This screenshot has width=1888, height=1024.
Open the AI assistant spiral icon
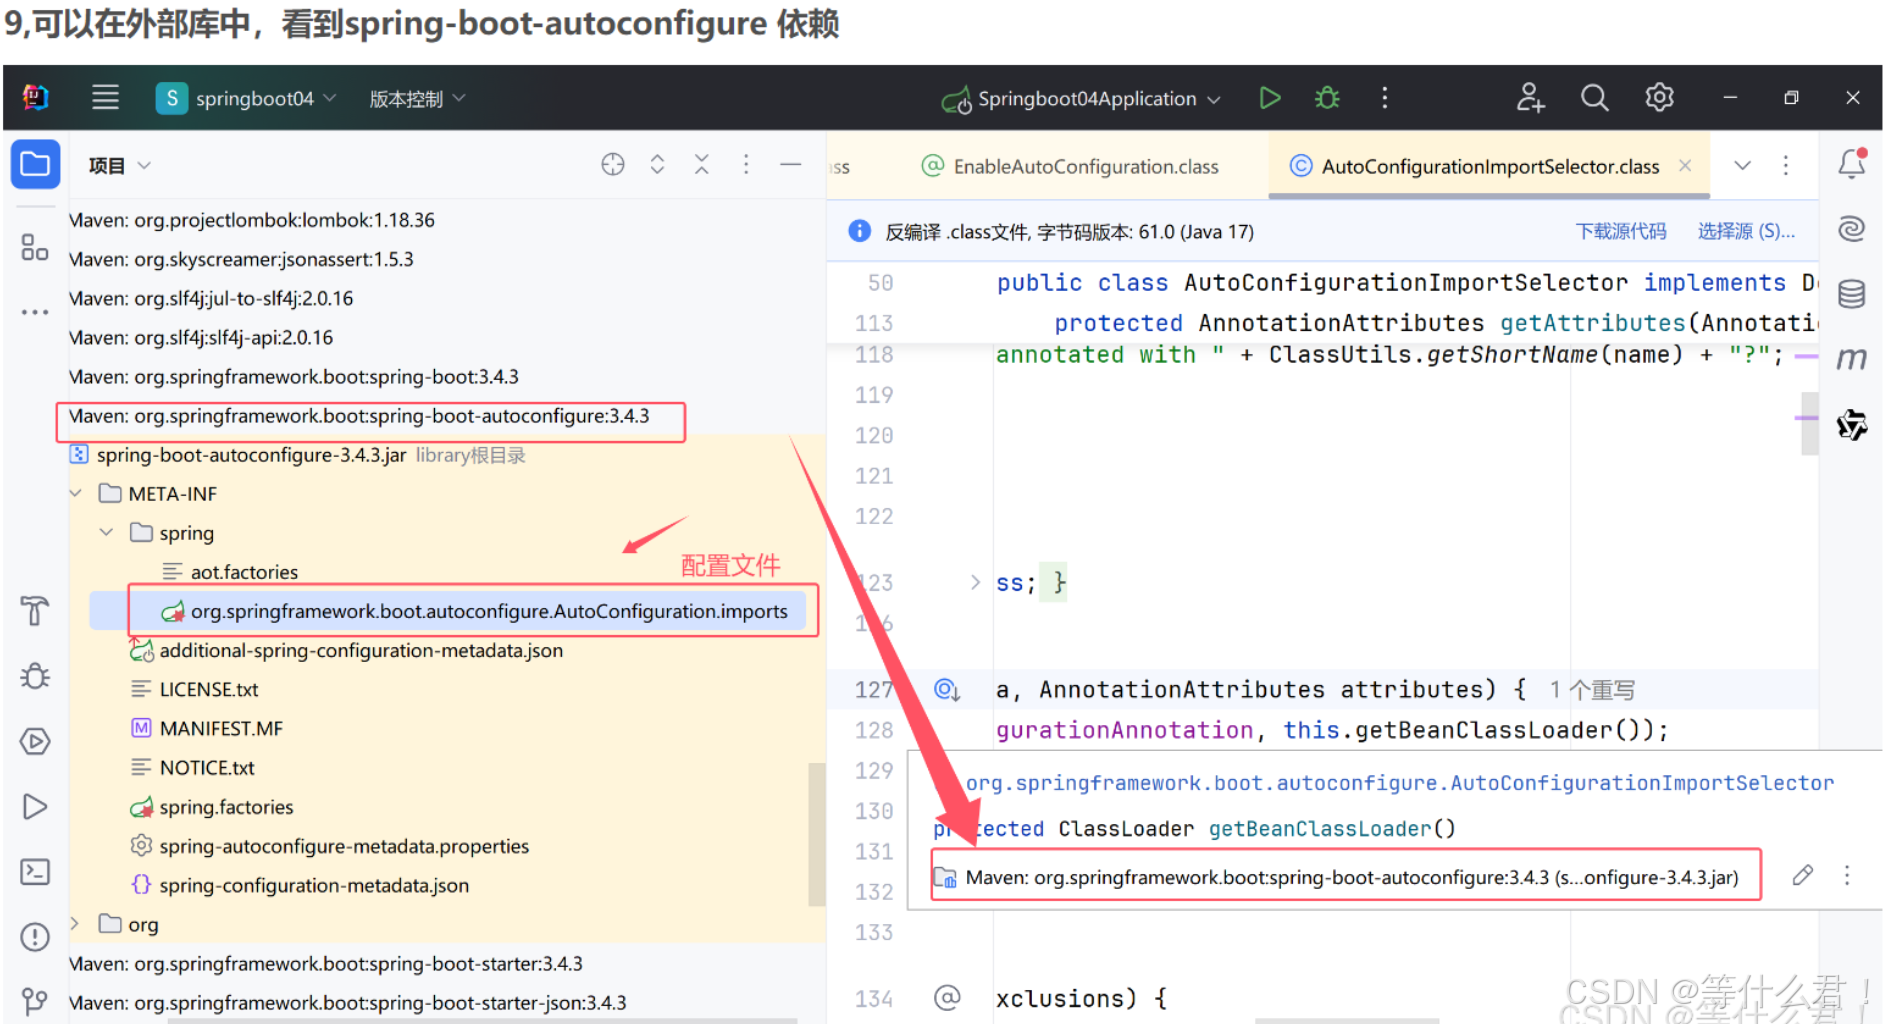(1852, 229)
